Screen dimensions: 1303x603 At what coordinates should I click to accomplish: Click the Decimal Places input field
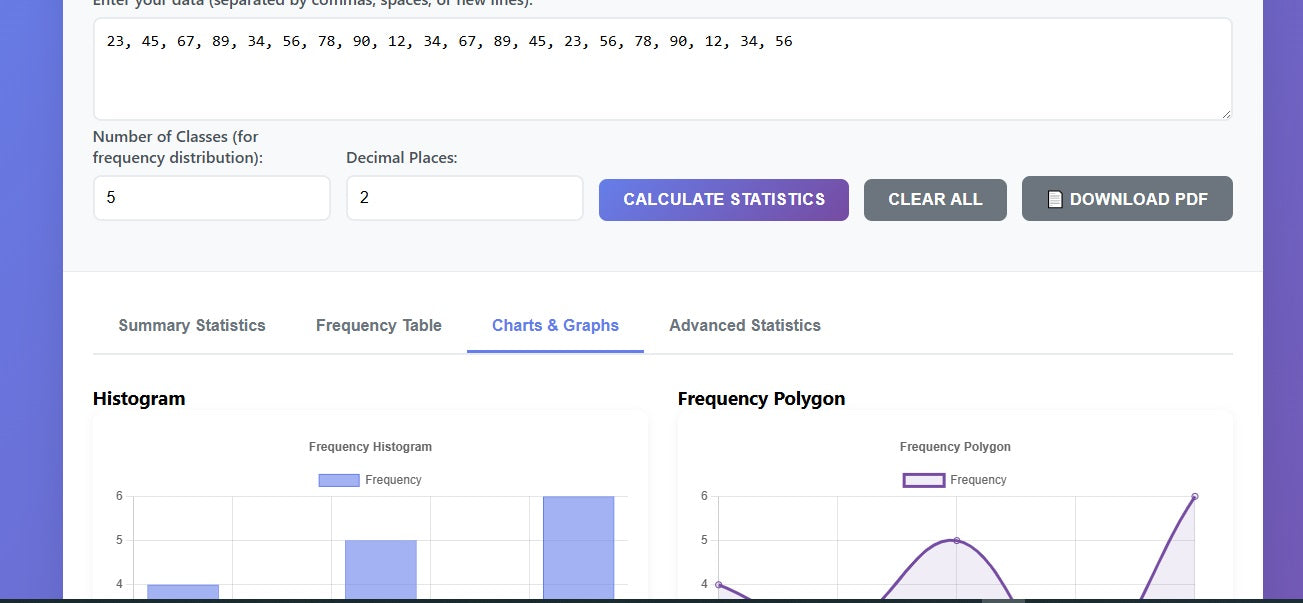tap(464, 197)
